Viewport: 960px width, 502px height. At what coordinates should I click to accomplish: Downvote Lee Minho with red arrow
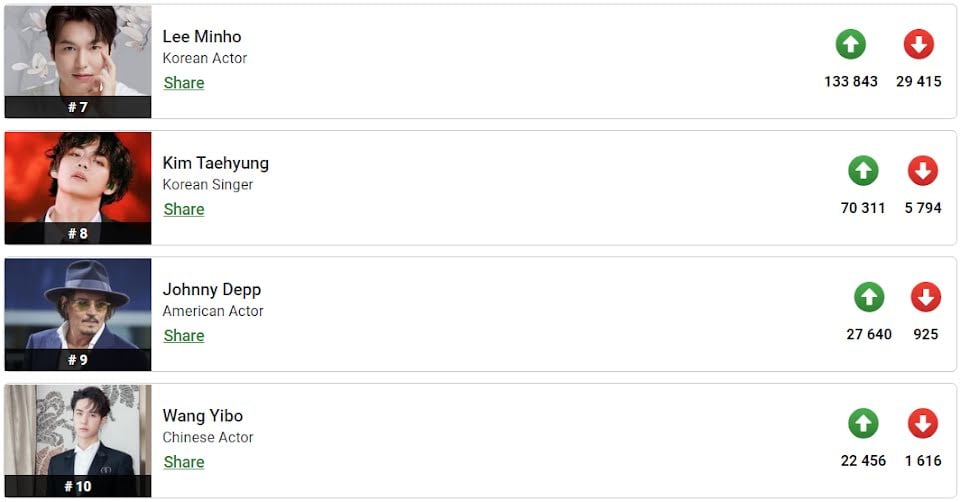(x=918, y=44)
